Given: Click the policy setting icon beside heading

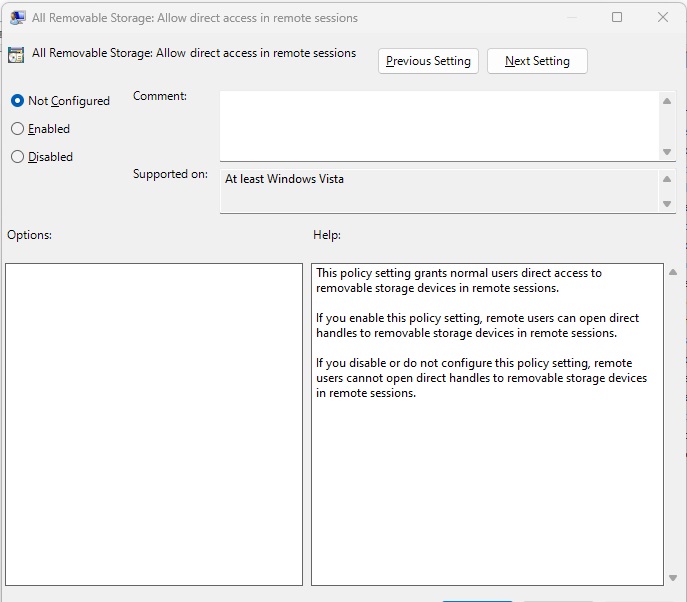Looking at the screenshot, I should [16, 55].
